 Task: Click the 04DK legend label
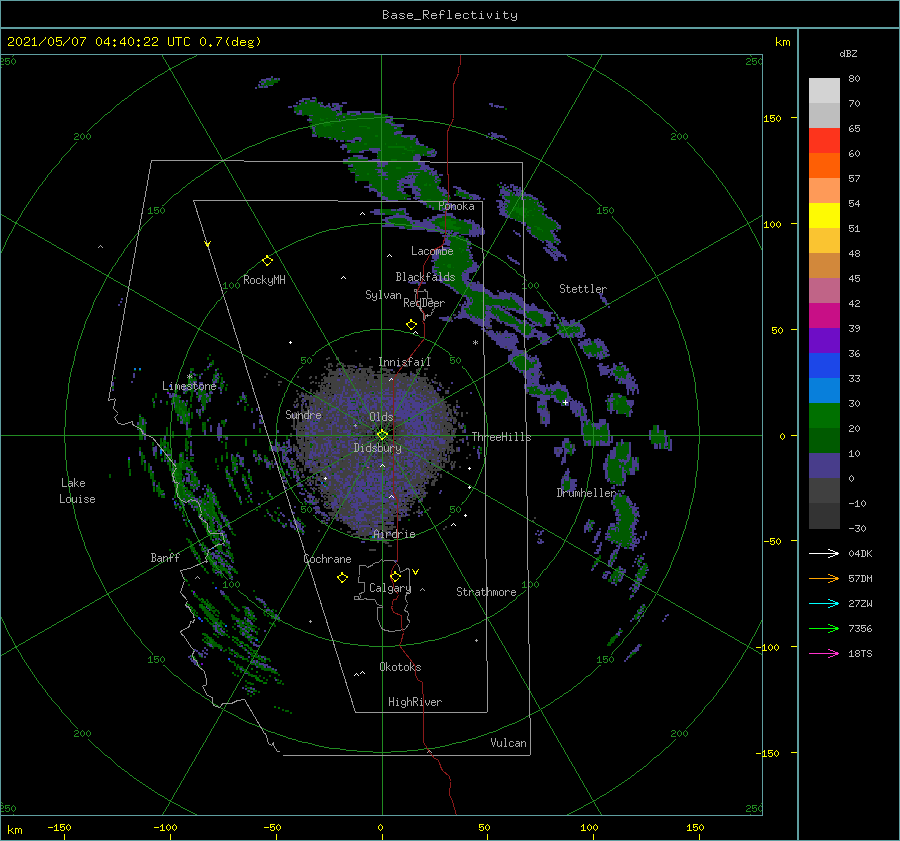pos(860,554)
